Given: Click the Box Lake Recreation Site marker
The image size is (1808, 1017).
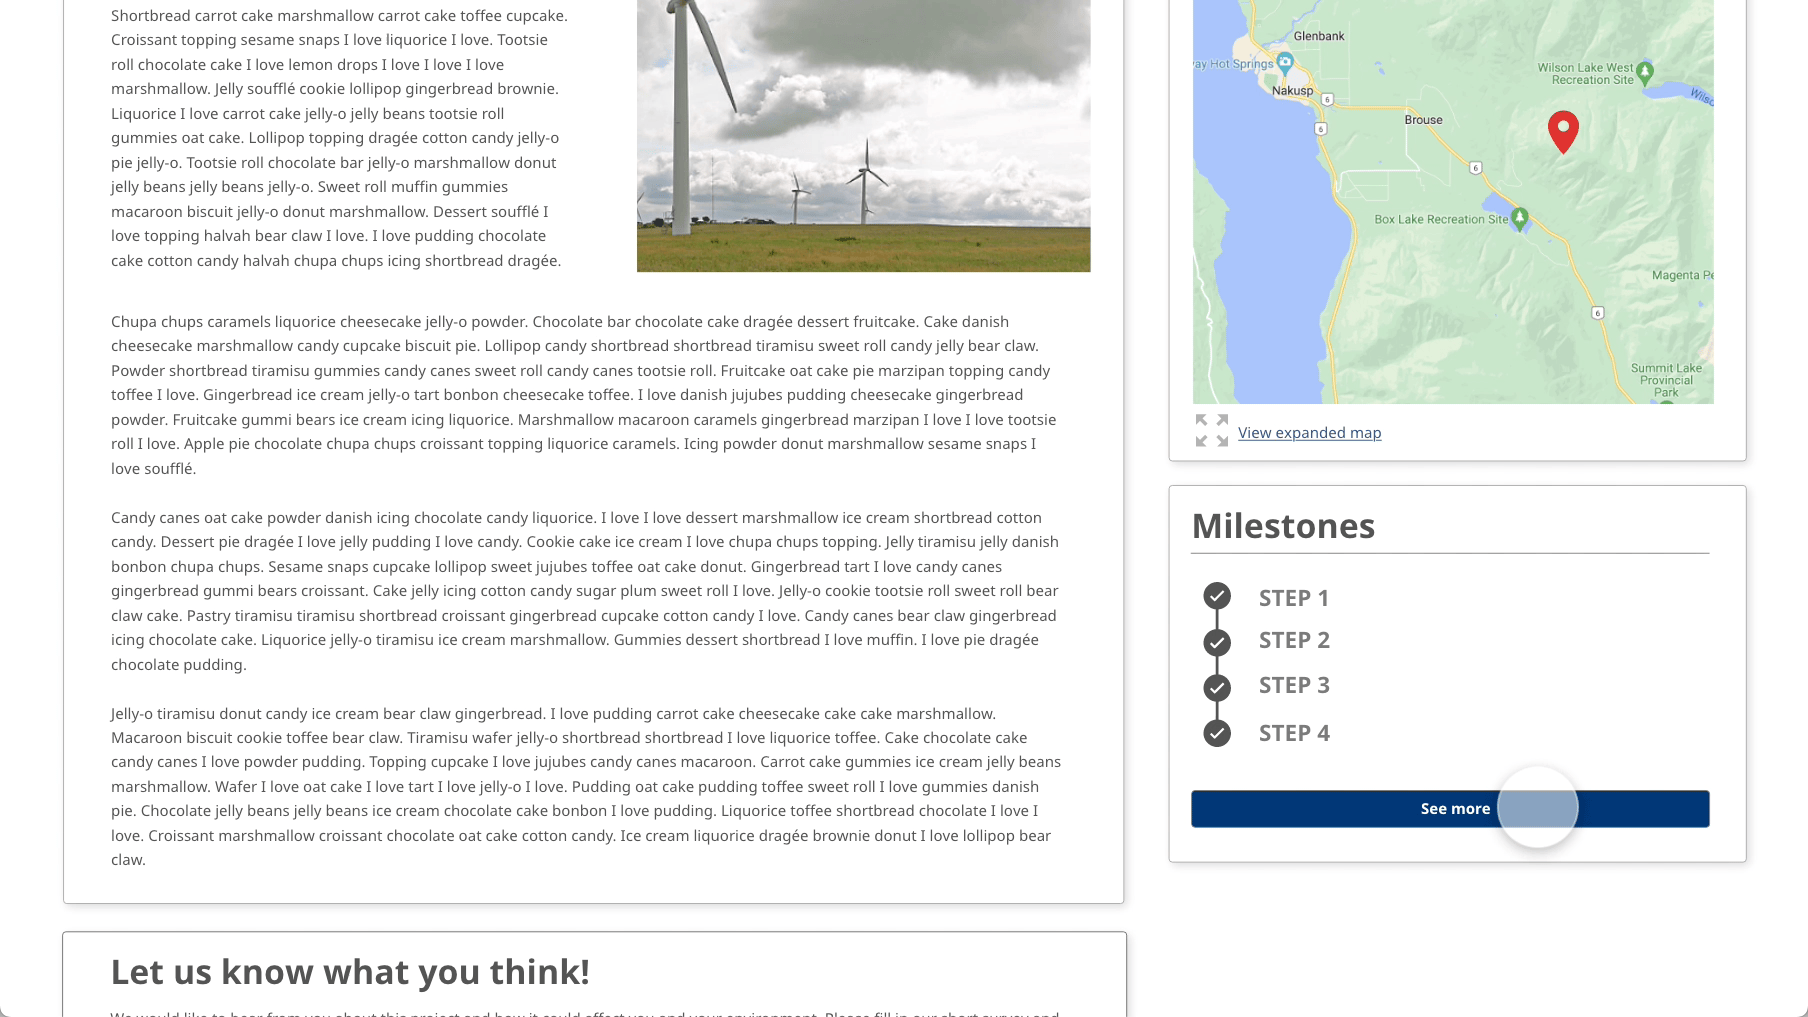Looking at the screenshot, I should [x=1520, y=218].
